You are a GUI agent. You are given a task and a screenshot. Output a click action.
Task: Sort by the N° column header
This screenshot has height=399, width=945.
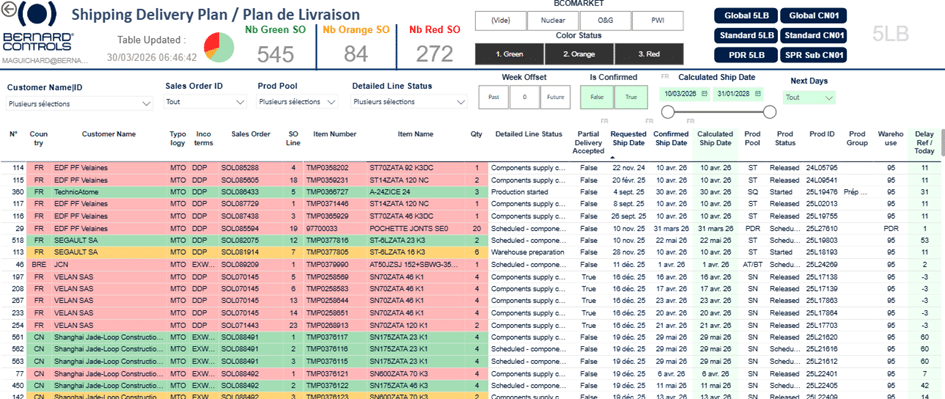tap(13, 134)
